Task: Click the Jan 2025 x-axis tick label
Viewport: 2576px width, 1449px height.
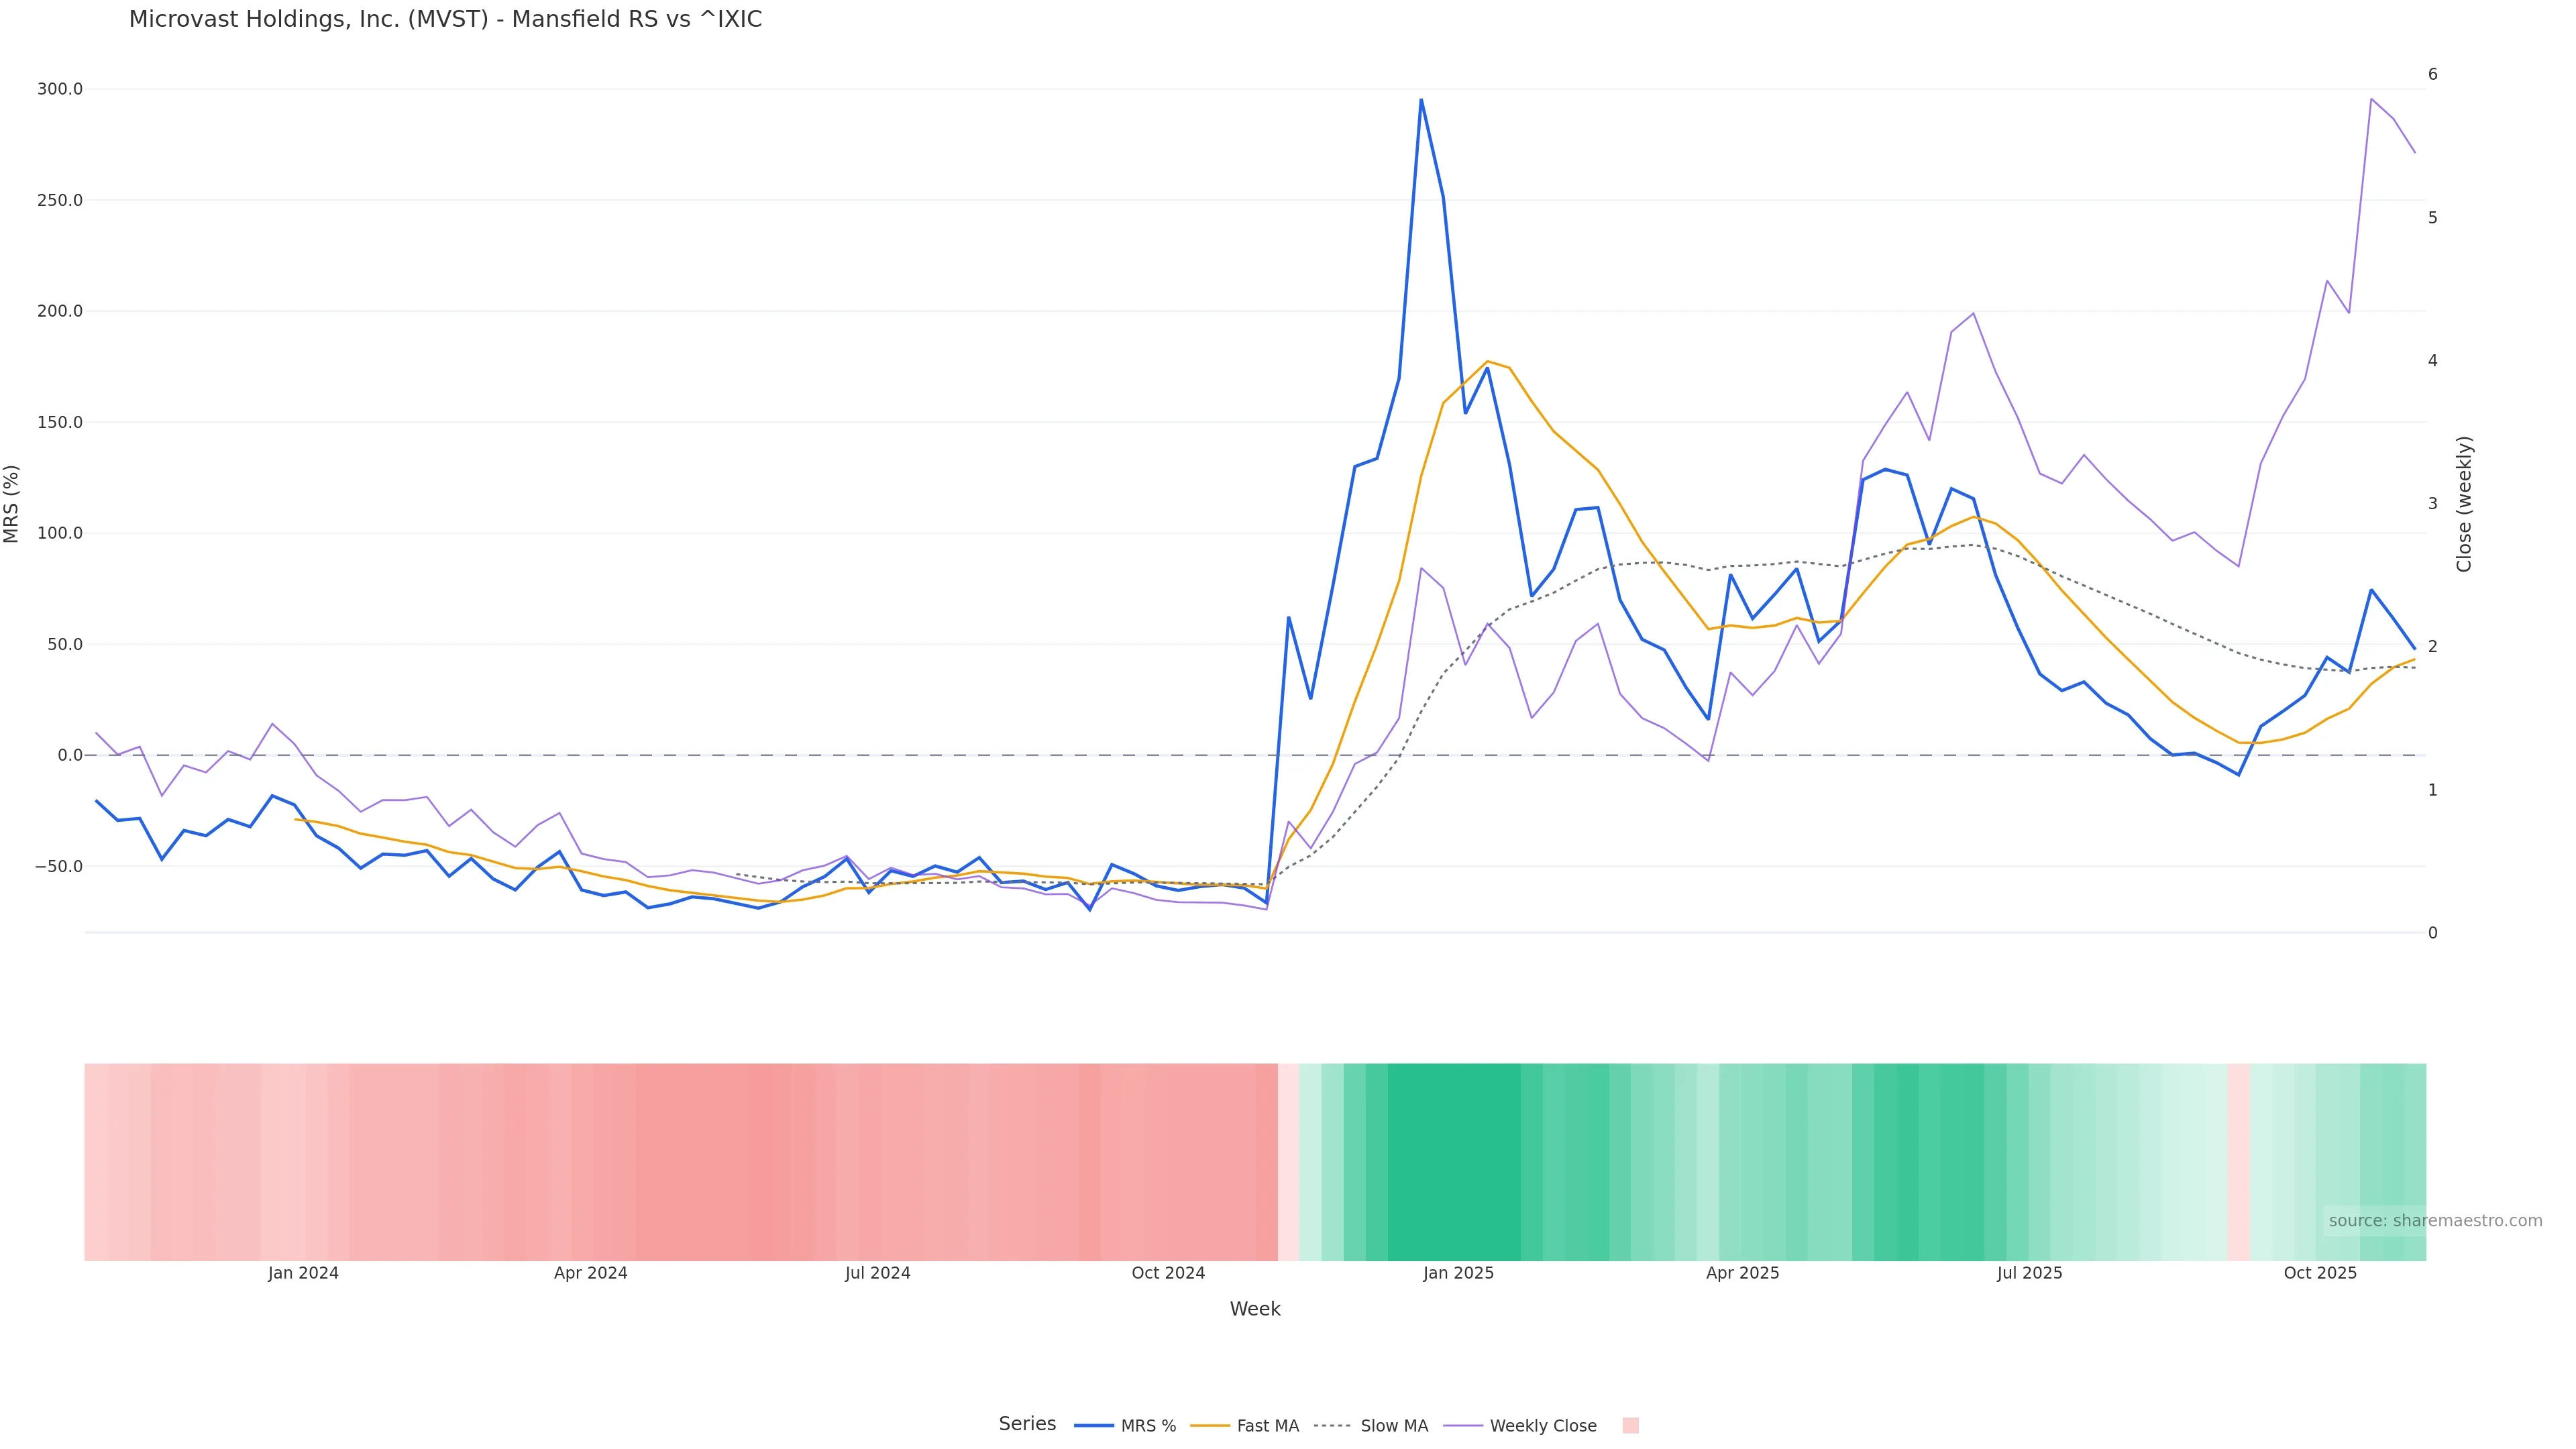Action: (1458, 1273)
